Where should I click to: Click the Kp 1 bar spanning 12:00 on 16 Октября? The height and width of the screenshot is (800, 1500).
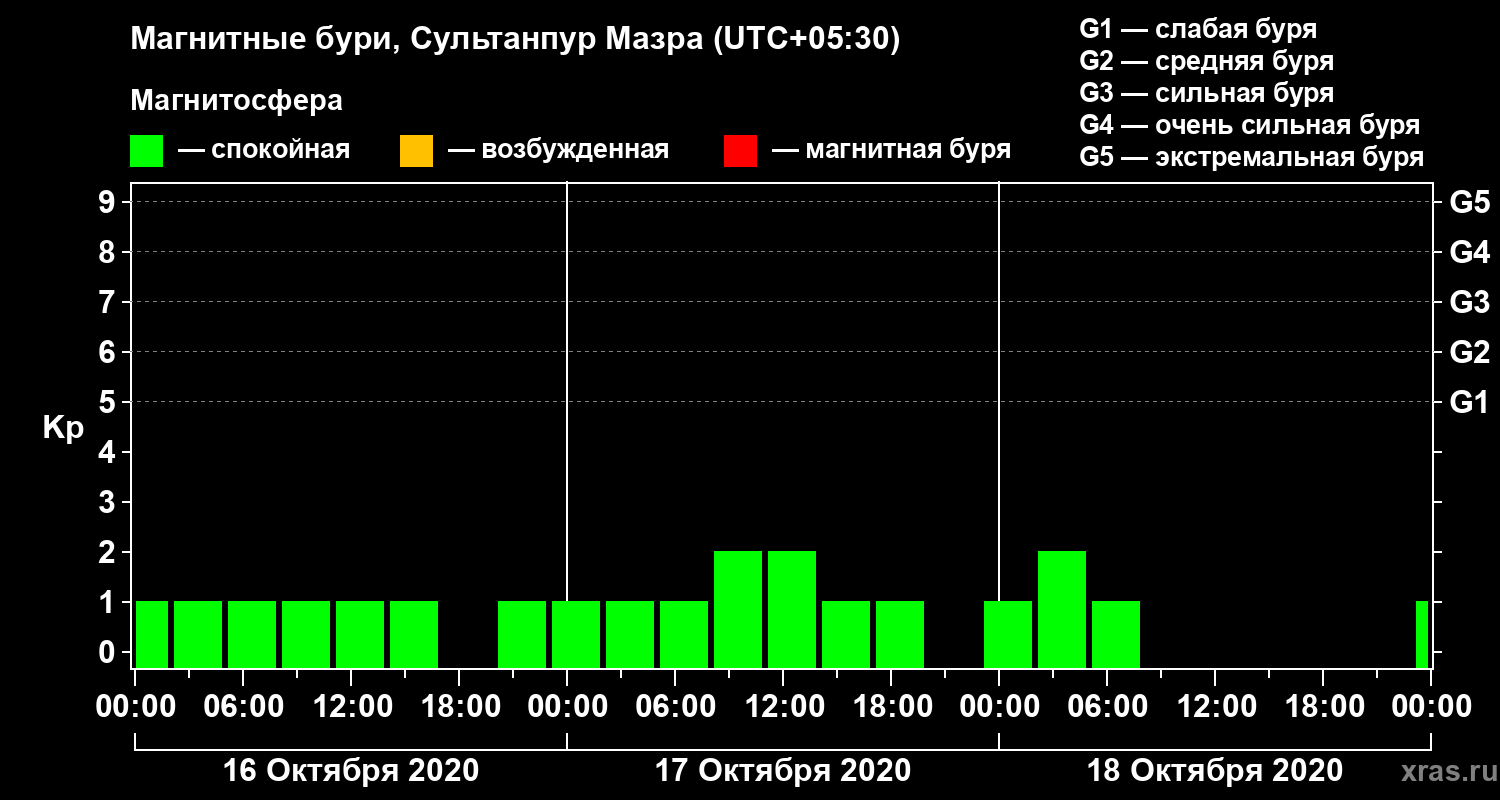[360, 634]
